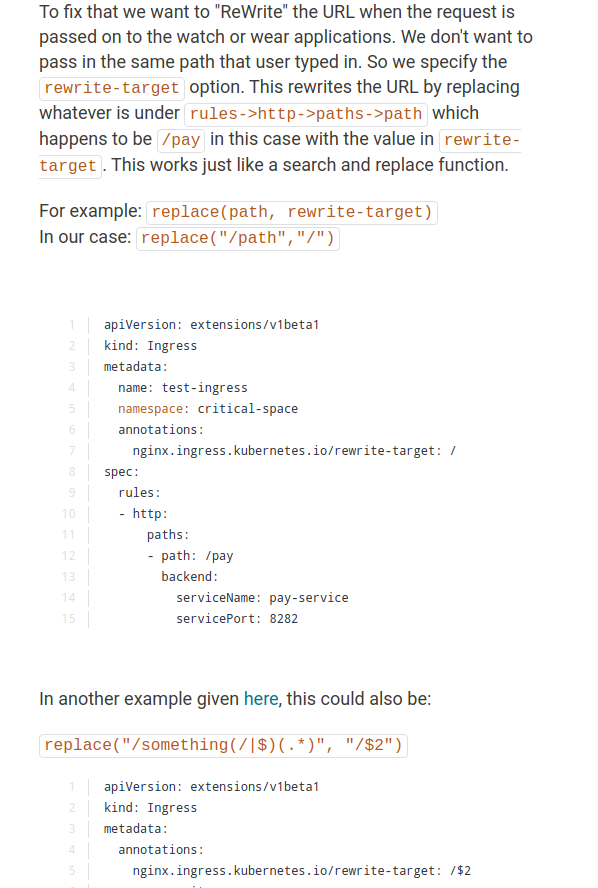The image size is (598, 888).
Task: Click line number 1 of first code block
Action: click(x=72, y=325)
